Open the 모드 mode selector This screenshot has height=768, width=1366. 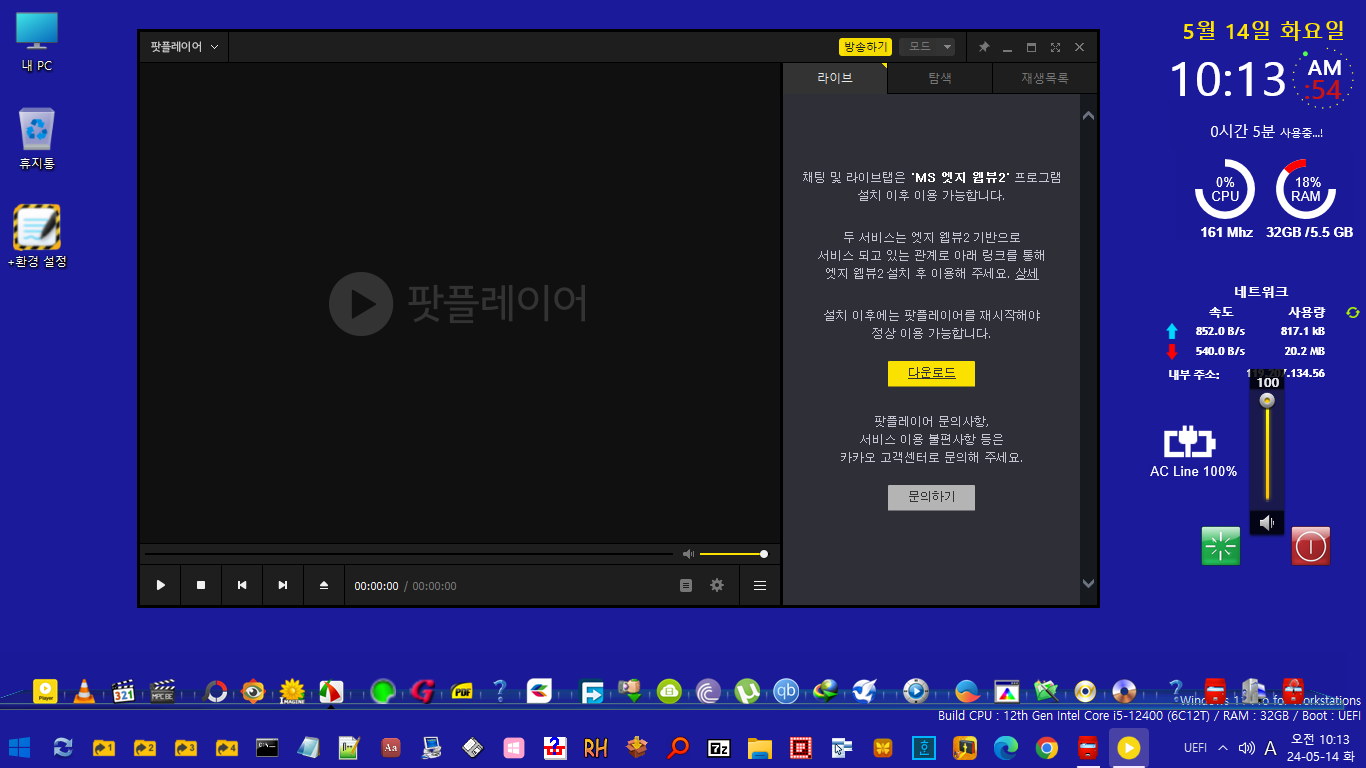[x=927, y=47]
